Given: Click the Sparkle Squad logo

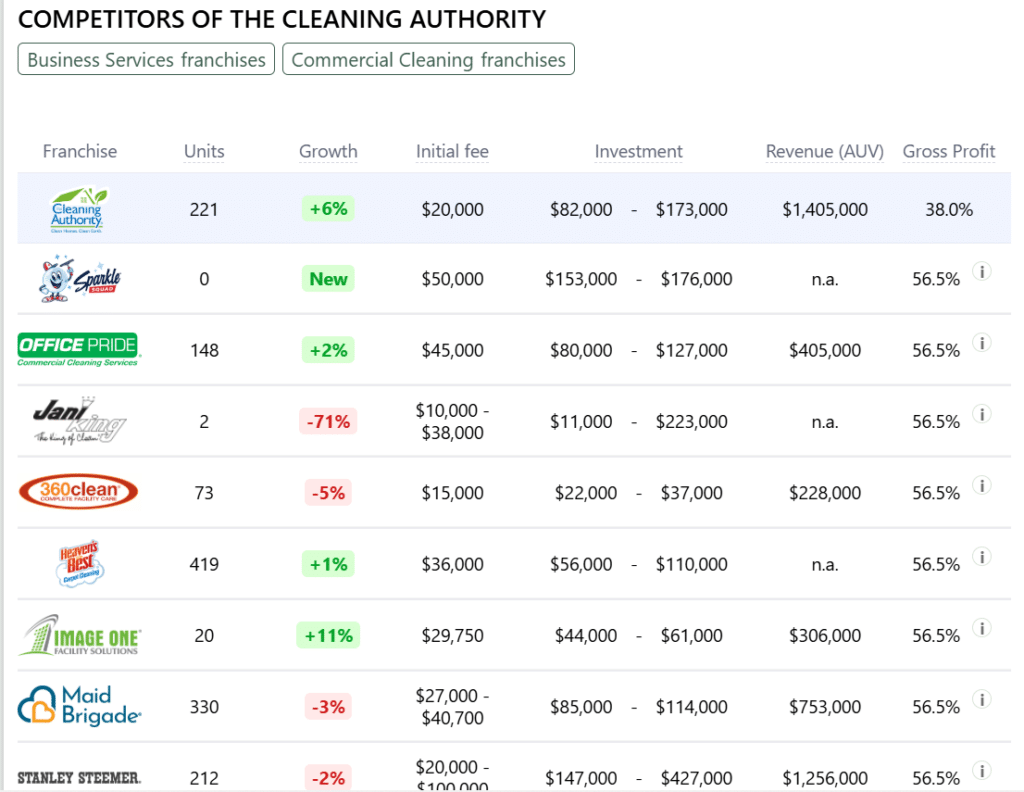Looking at the screenshot, I should pos(80,279).
